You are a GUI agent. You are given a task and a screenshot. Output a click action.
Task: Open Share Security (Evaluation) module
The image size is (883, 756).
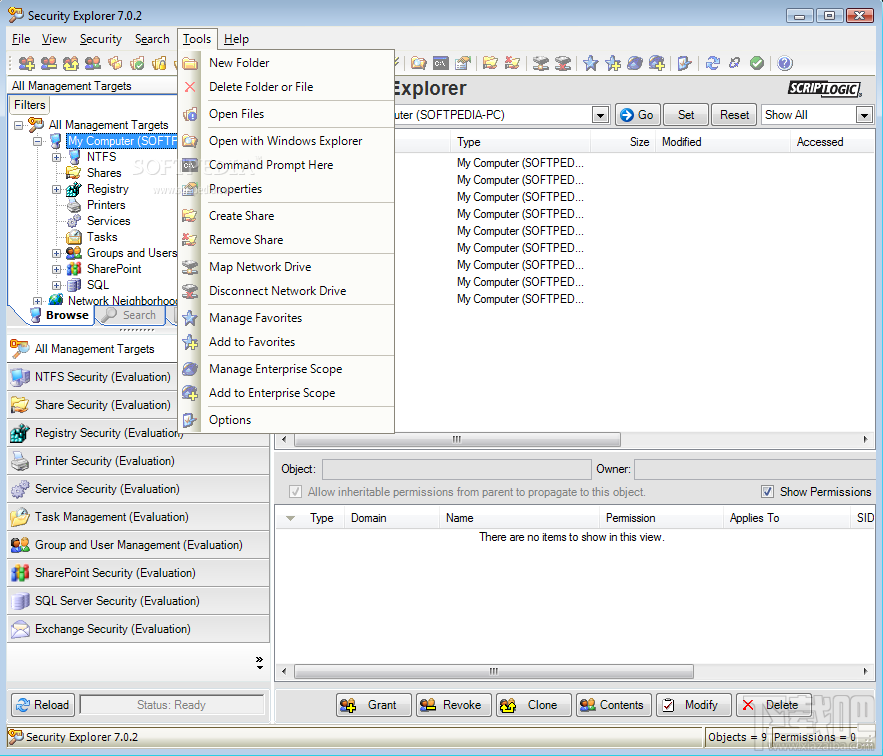[92, 405]
